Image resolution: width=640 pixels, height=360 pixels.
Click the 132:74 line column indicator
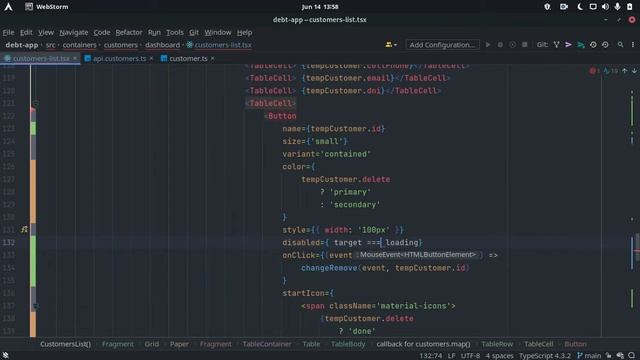[431, 356]
